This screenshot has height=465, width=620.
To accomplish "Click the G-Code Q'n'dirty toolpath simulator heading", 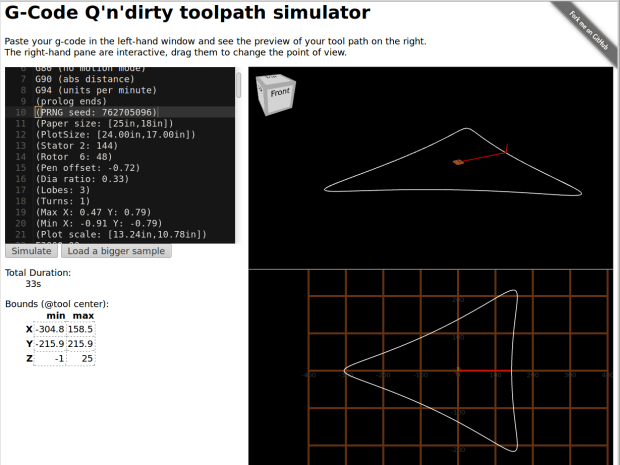I will coord(187,13).
